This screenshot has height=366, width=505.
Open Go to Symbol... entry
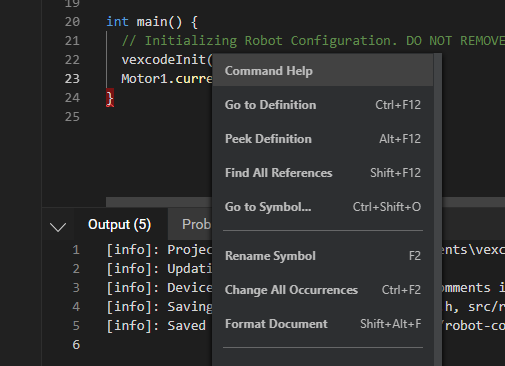coord(323,207)
